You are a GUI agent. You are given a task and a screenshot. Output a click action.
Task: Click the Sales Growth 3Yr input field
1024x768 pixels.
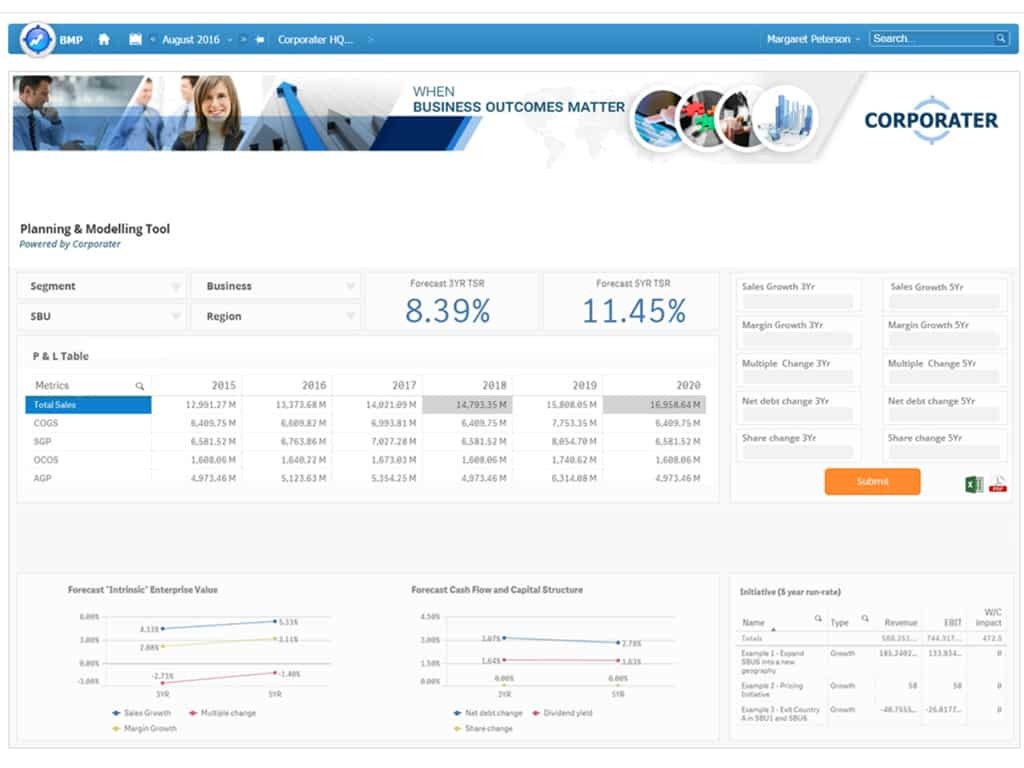point(797,302)
